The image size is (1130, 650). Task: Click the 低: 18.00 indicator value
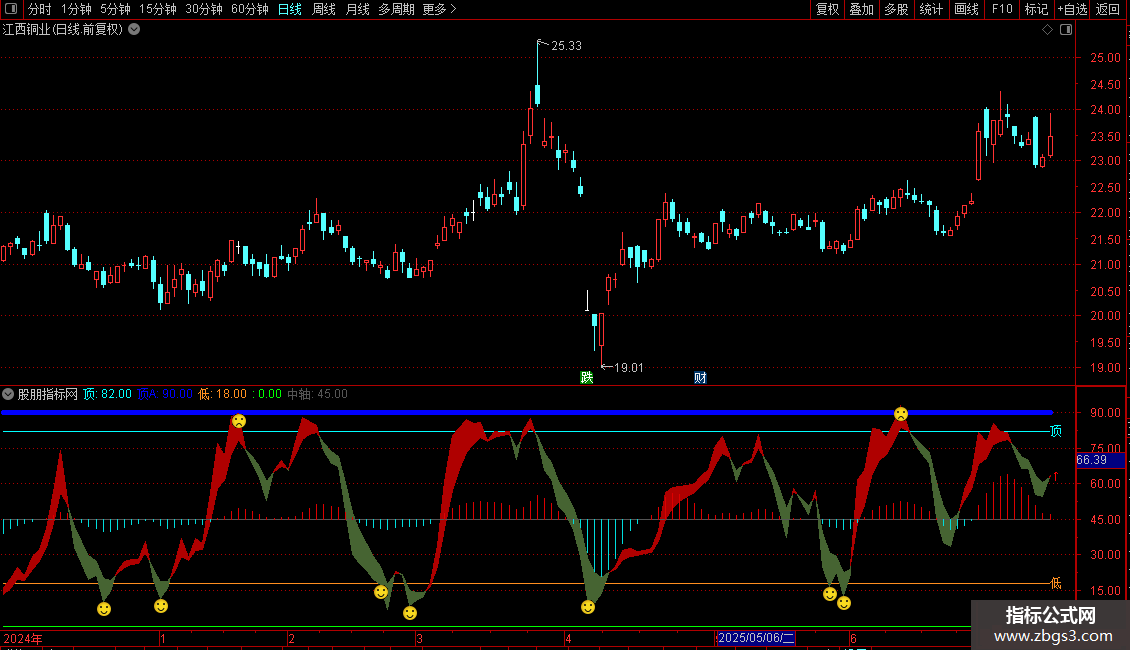[x=223, y=394]
